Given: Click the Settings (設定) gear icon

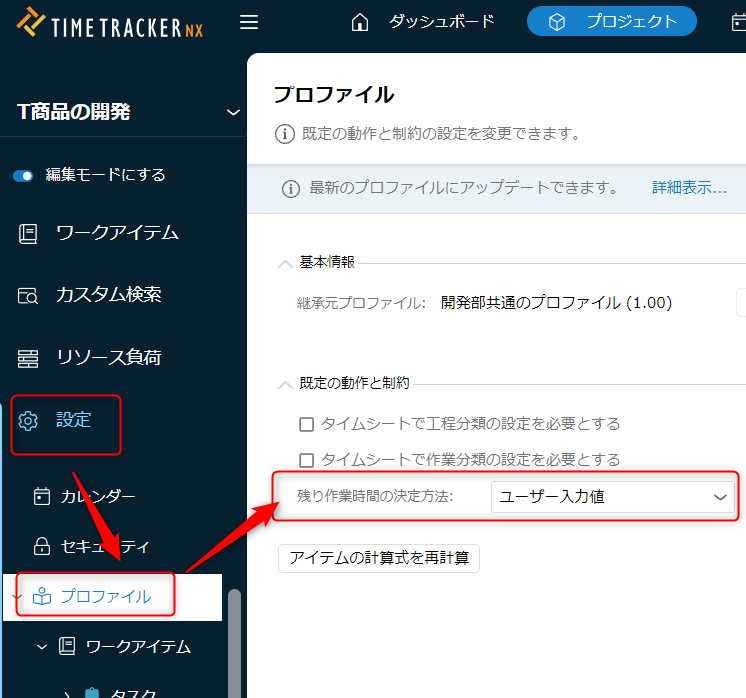Looking at the screenshot, I should (28, 421).
